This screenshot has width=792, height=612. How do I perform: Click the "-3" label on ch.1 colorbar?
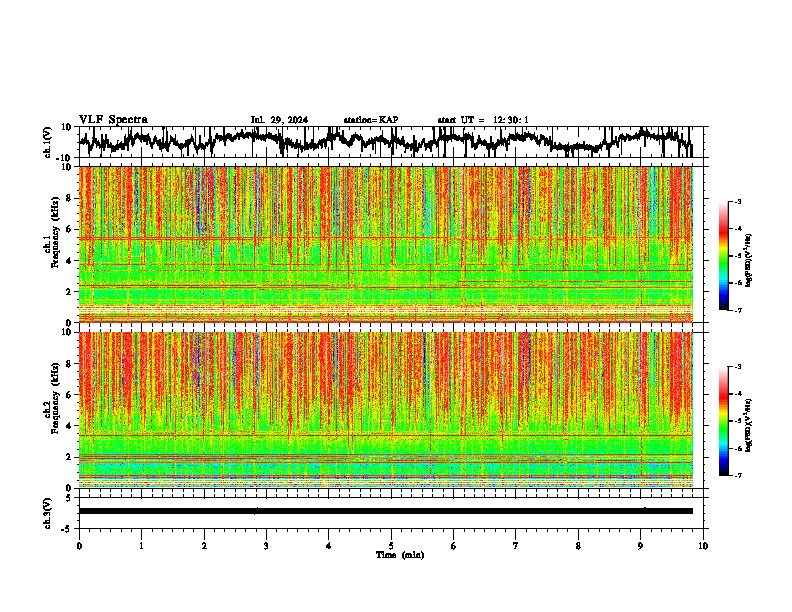click(x=737, y=202)
